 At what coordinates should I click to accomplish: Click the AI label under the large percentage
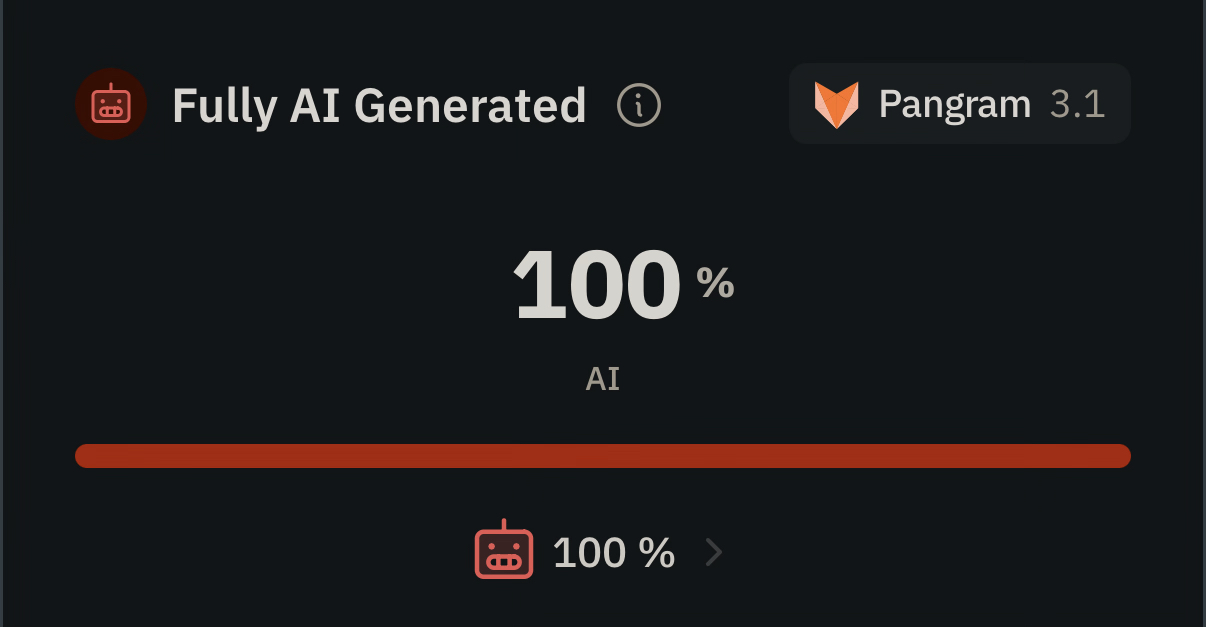coord(603,380)
